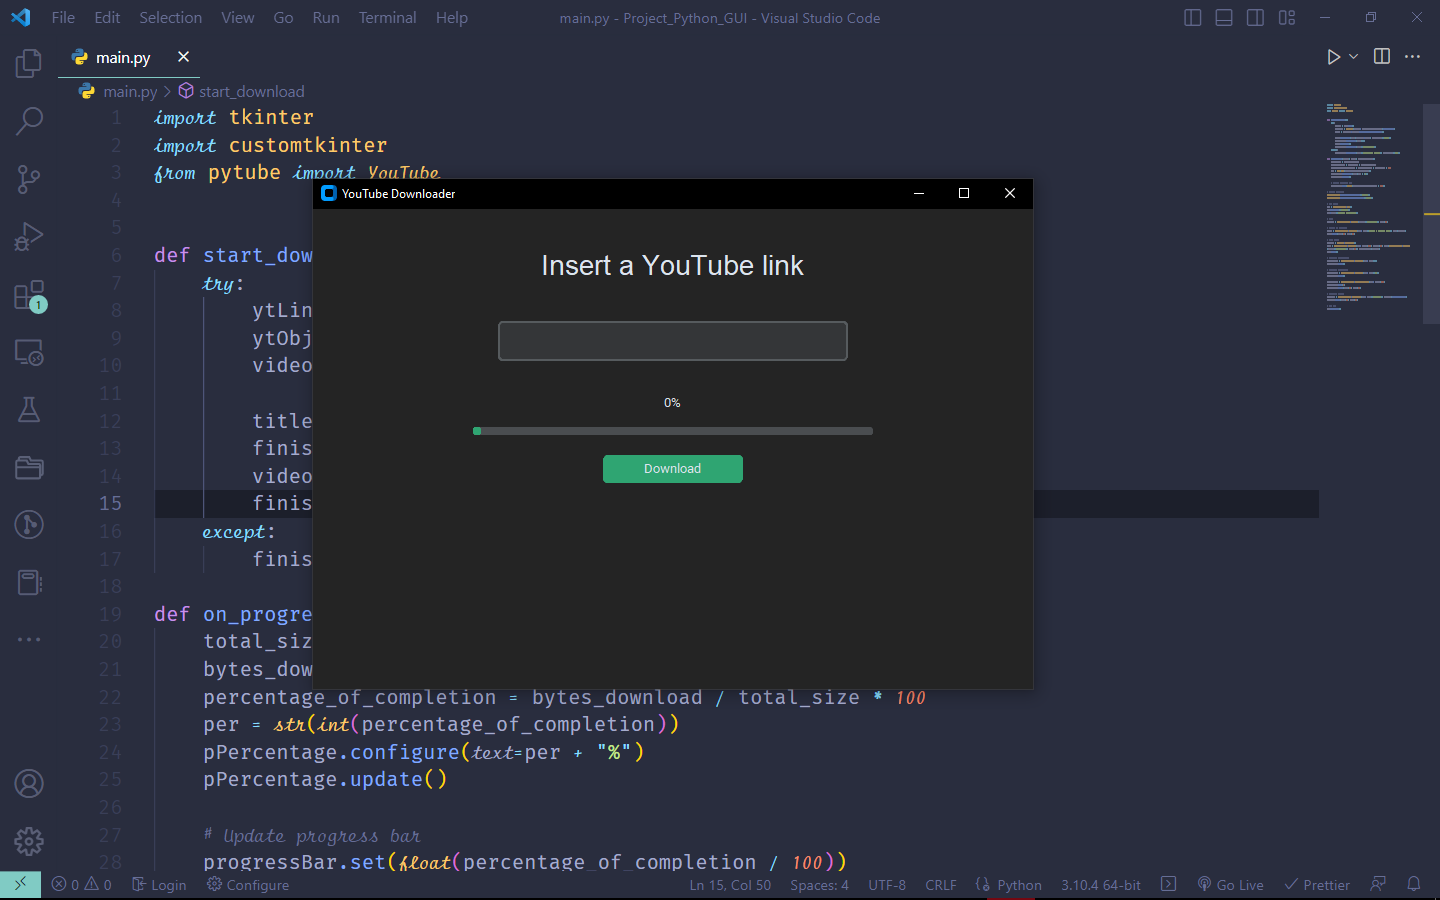Close the main.py editor tab
This screenshot has width=1440, height=900.
pos(183,57)
